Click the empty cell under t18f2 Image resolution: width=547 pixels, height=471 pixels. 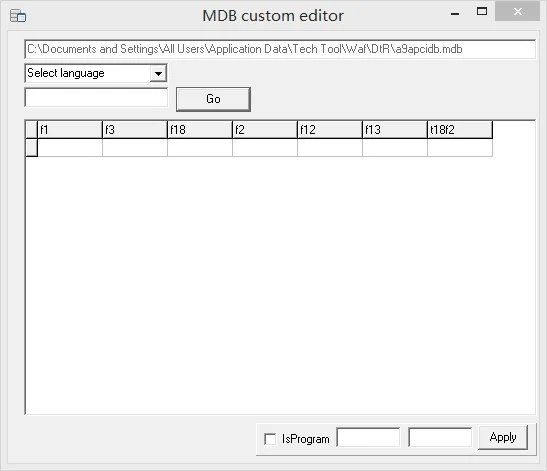[x=460, y=148]
